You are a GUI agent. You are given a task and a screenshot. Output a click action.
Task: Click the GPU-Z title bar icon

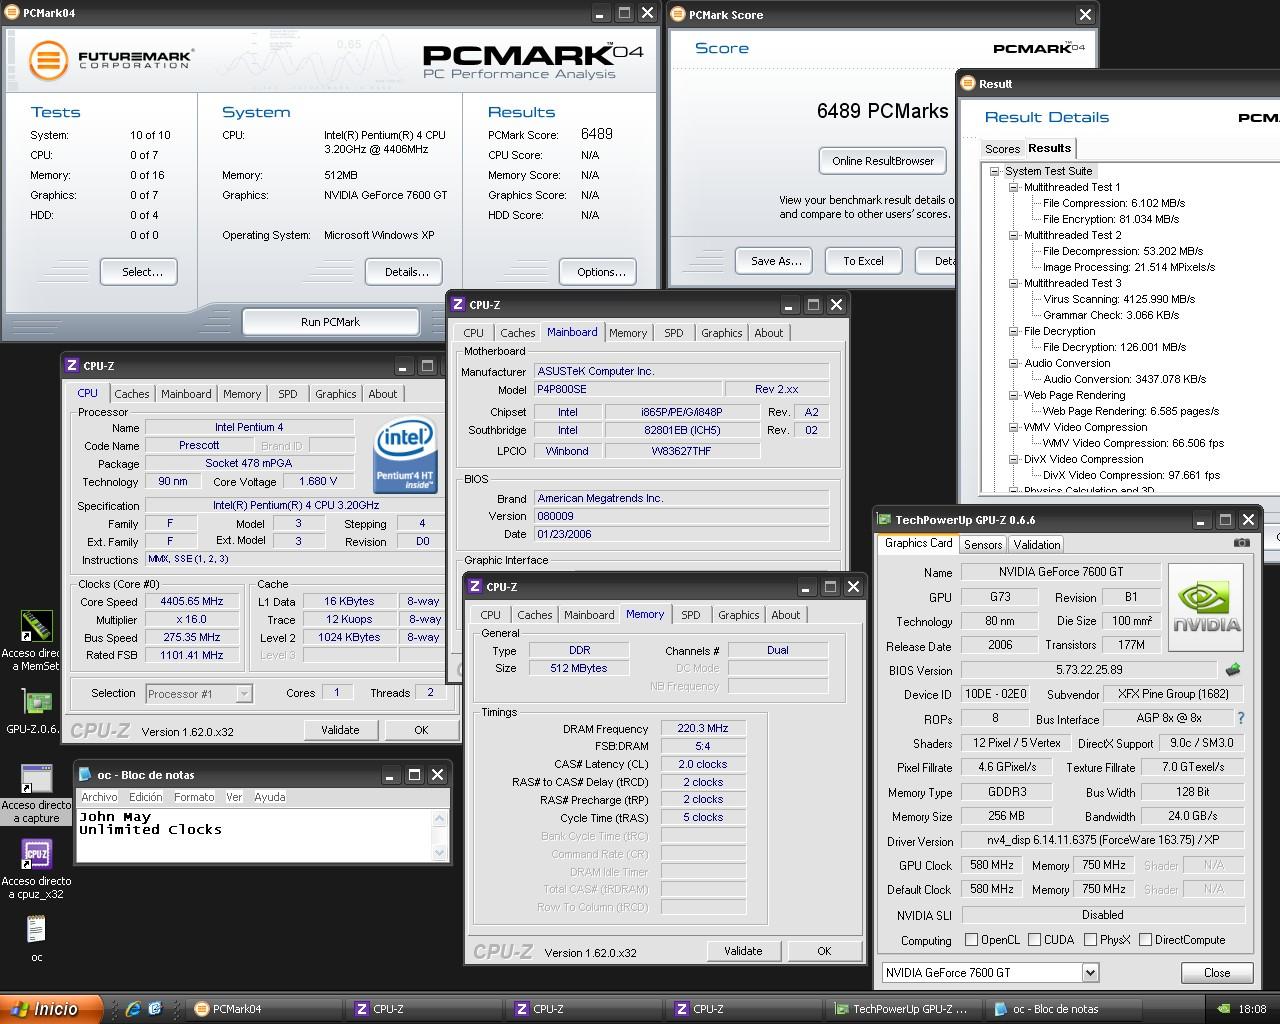(884, 520)
